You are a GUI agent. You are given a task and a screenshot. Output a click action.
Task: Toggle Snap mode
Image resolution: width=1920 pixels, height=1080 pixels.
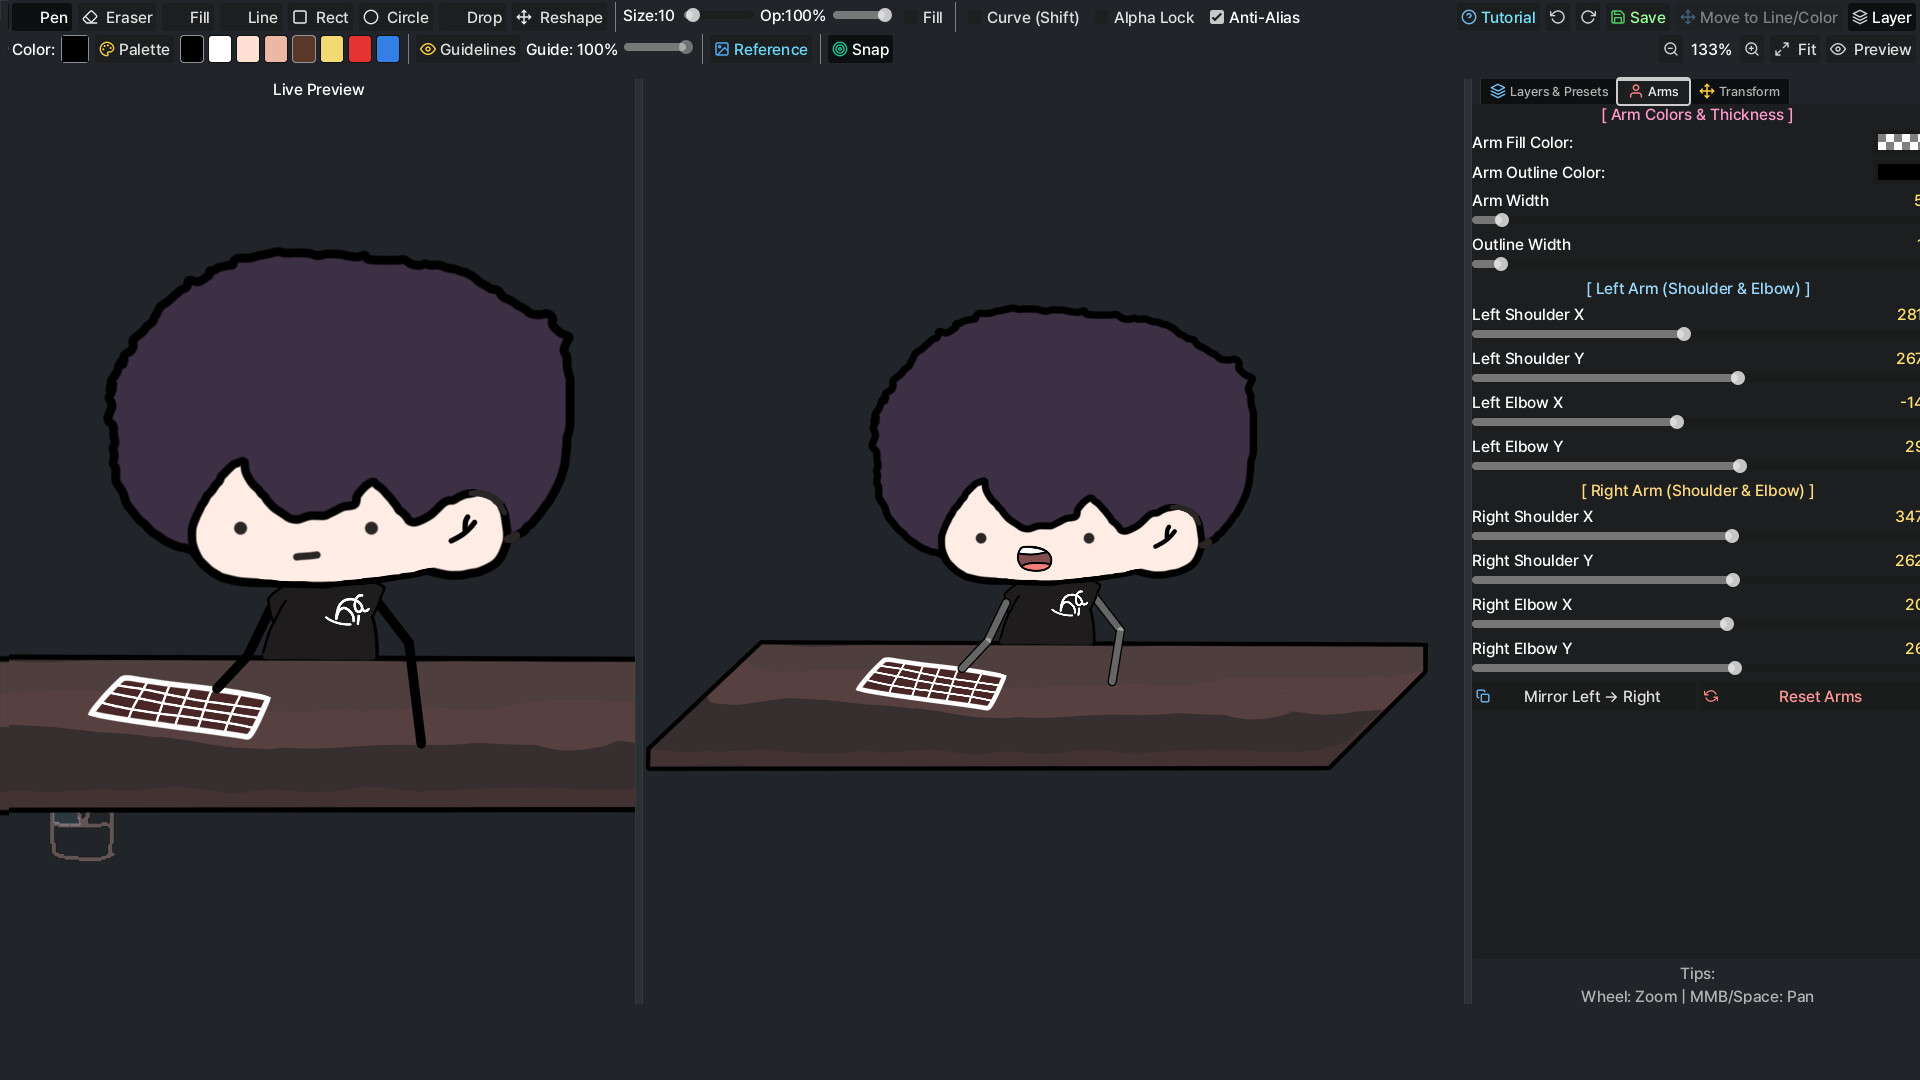860,49
